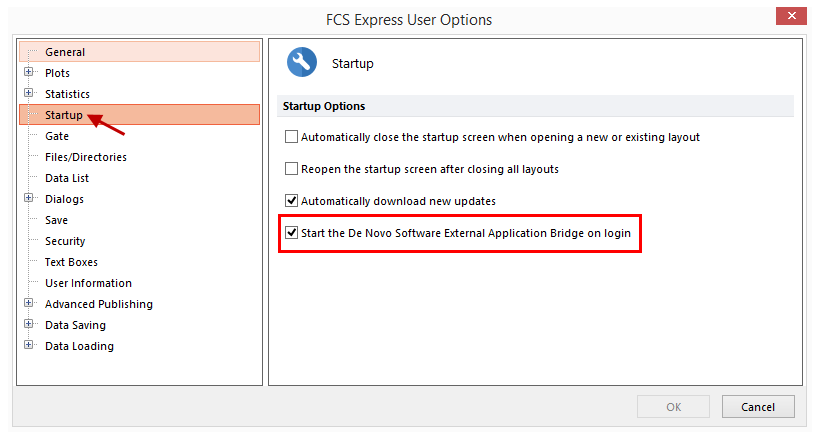
Task: Uncheck Automatically download new updates
Action: [292, 201]
